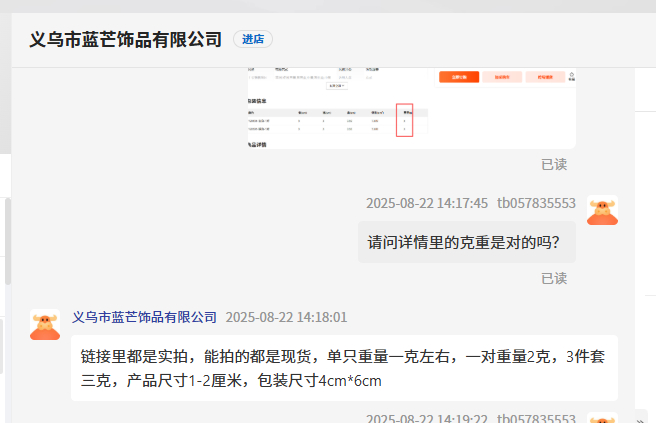This screenshot has width=656, height=423.
Task: Click the timestamp 2025-08-22 14:18:01
Action: coord(286,317)
